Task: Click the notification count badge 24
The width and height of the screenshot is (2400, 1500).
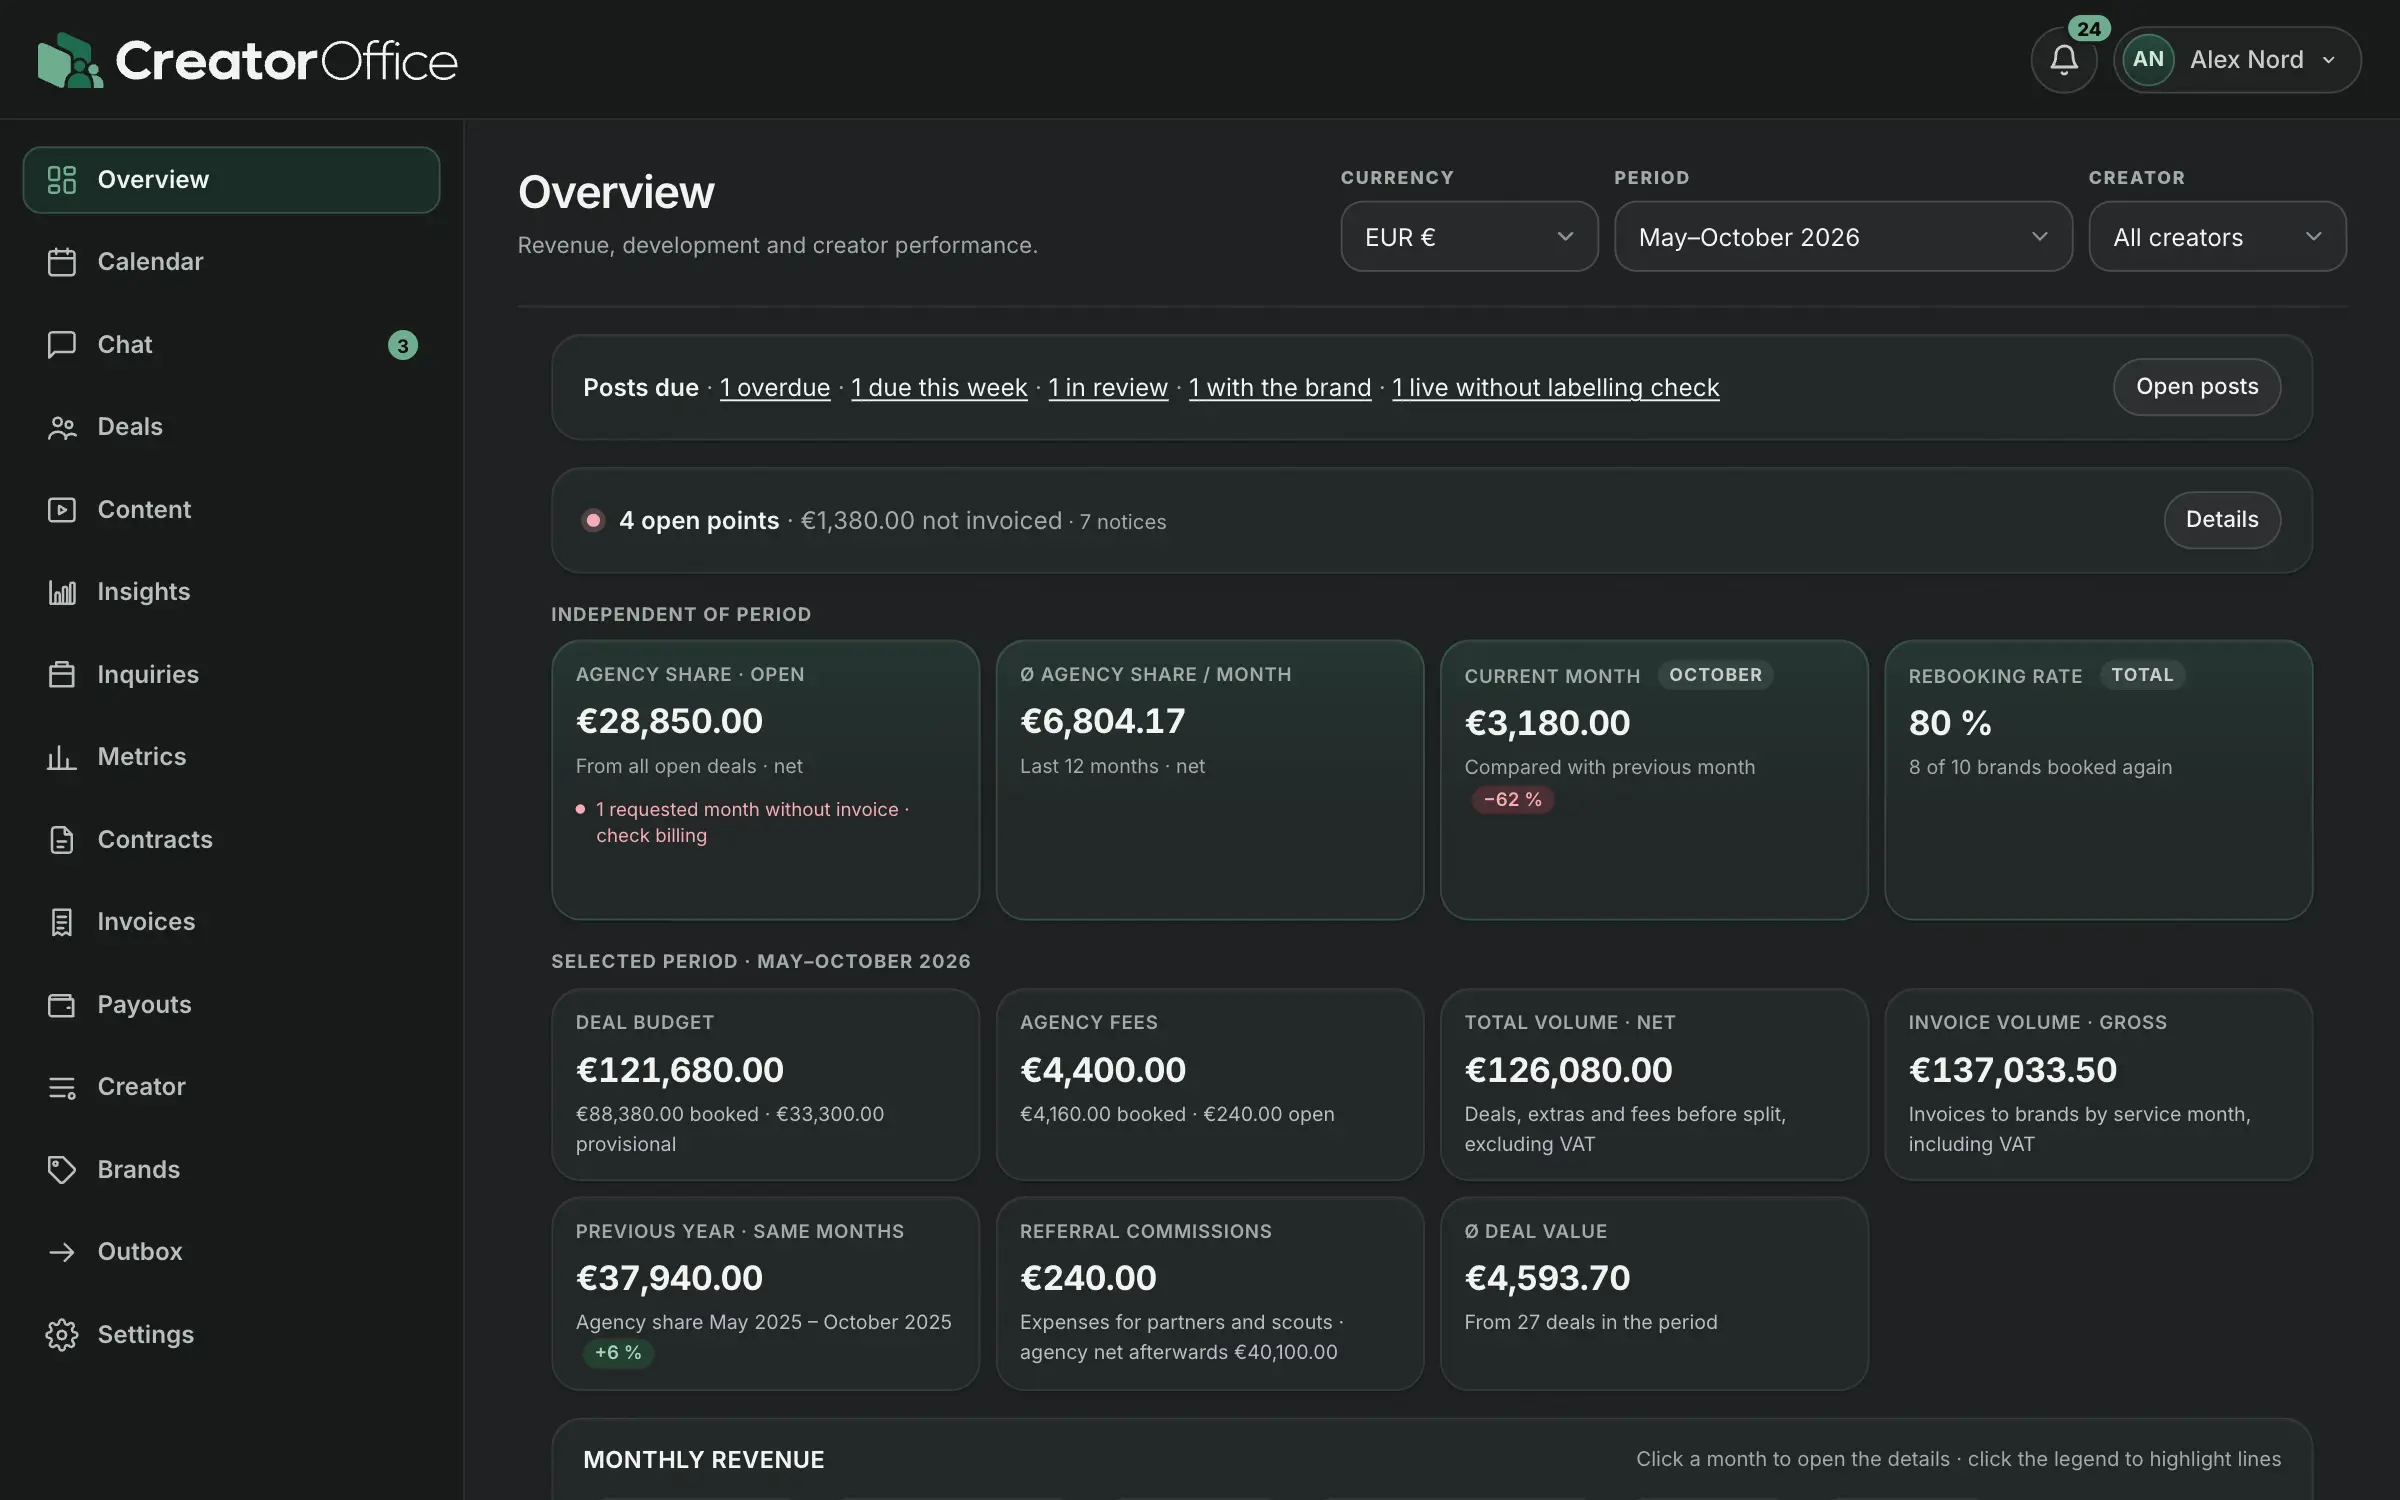Action: coord(2089,29)
